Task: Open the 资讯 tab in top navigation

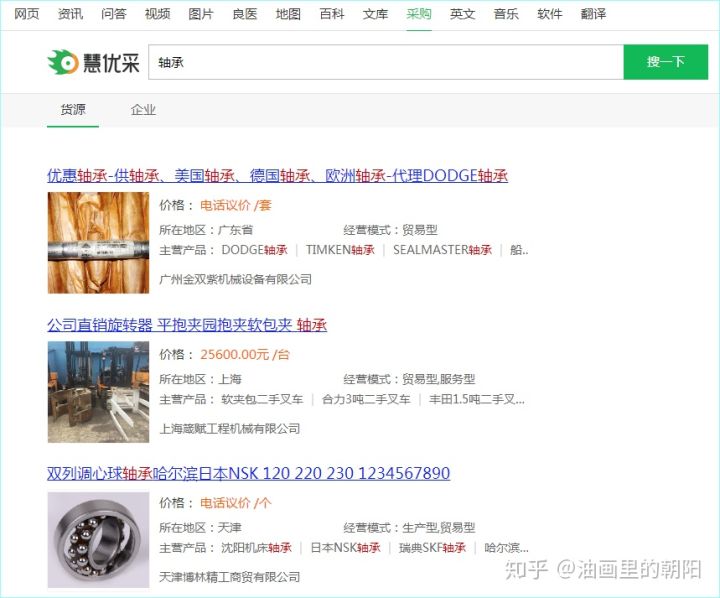Action: pyautogui.click(x=70, y=14)
